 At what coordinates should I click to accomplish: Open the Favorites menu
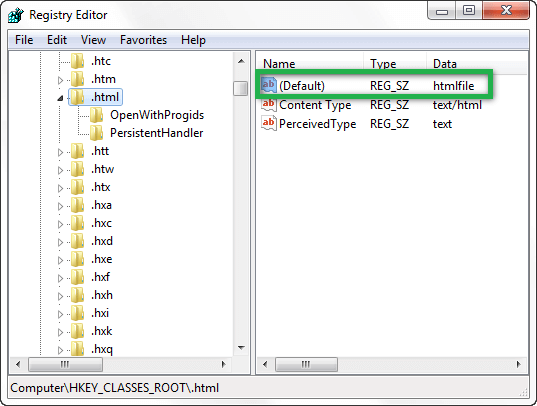pos(143,40)
